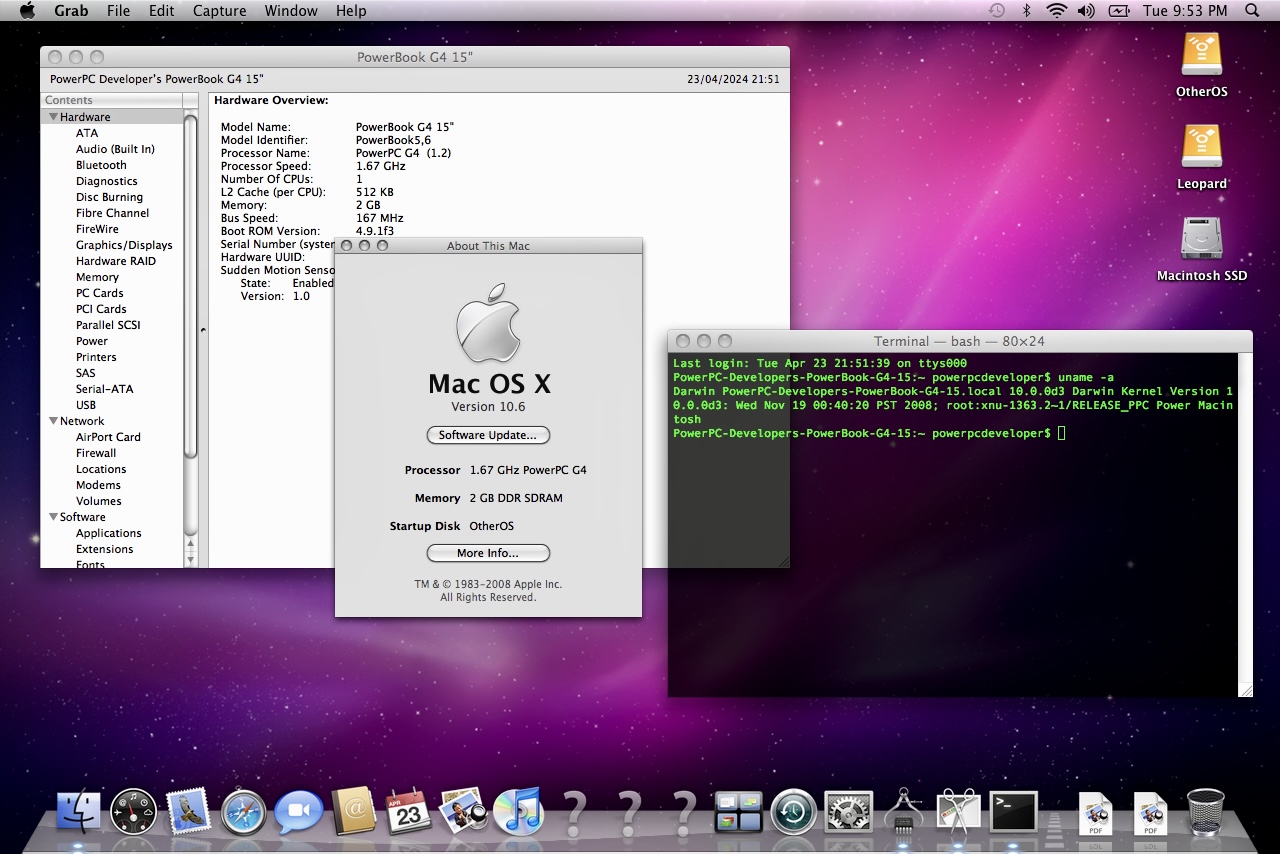Open the volume control in menu bar

(x=1086, y=11)
